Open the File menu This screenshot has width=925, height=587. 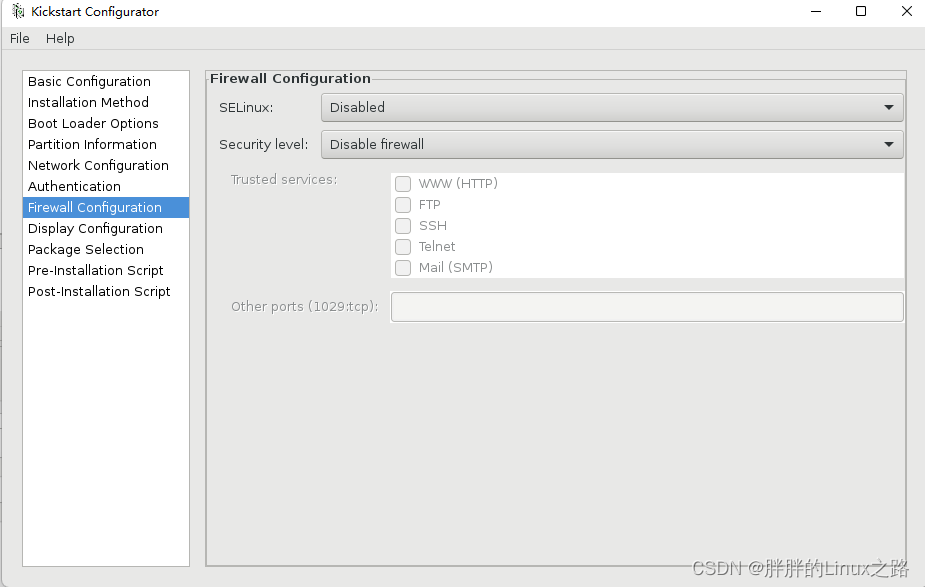coord(20,38)
